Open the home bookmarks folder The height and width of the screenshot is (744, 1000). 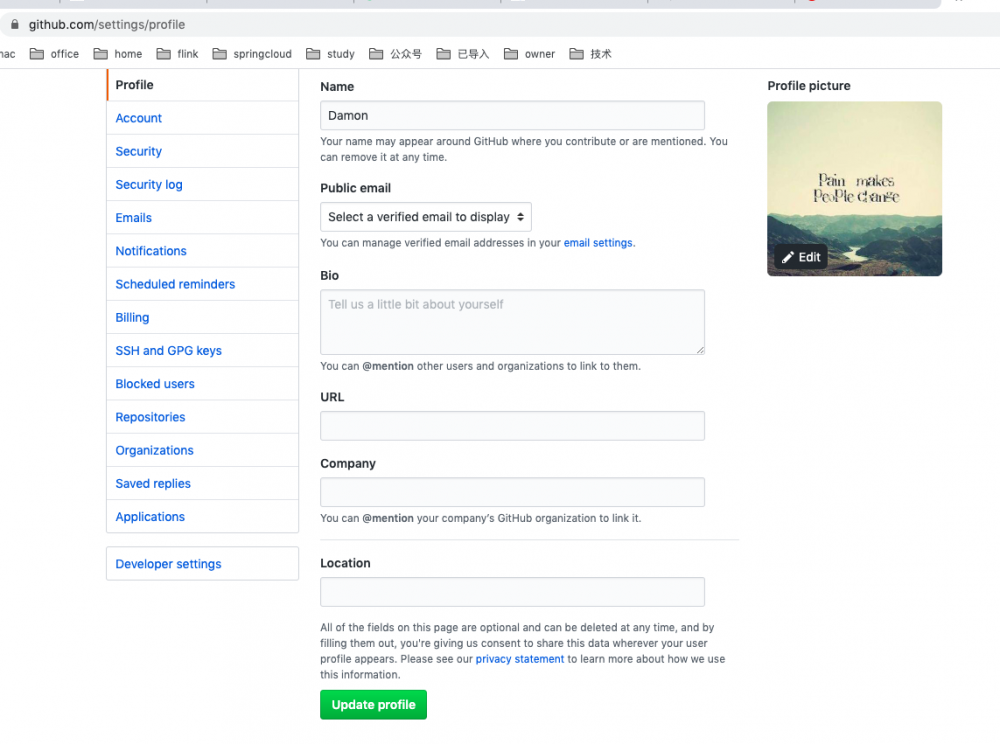pos(118,54)
